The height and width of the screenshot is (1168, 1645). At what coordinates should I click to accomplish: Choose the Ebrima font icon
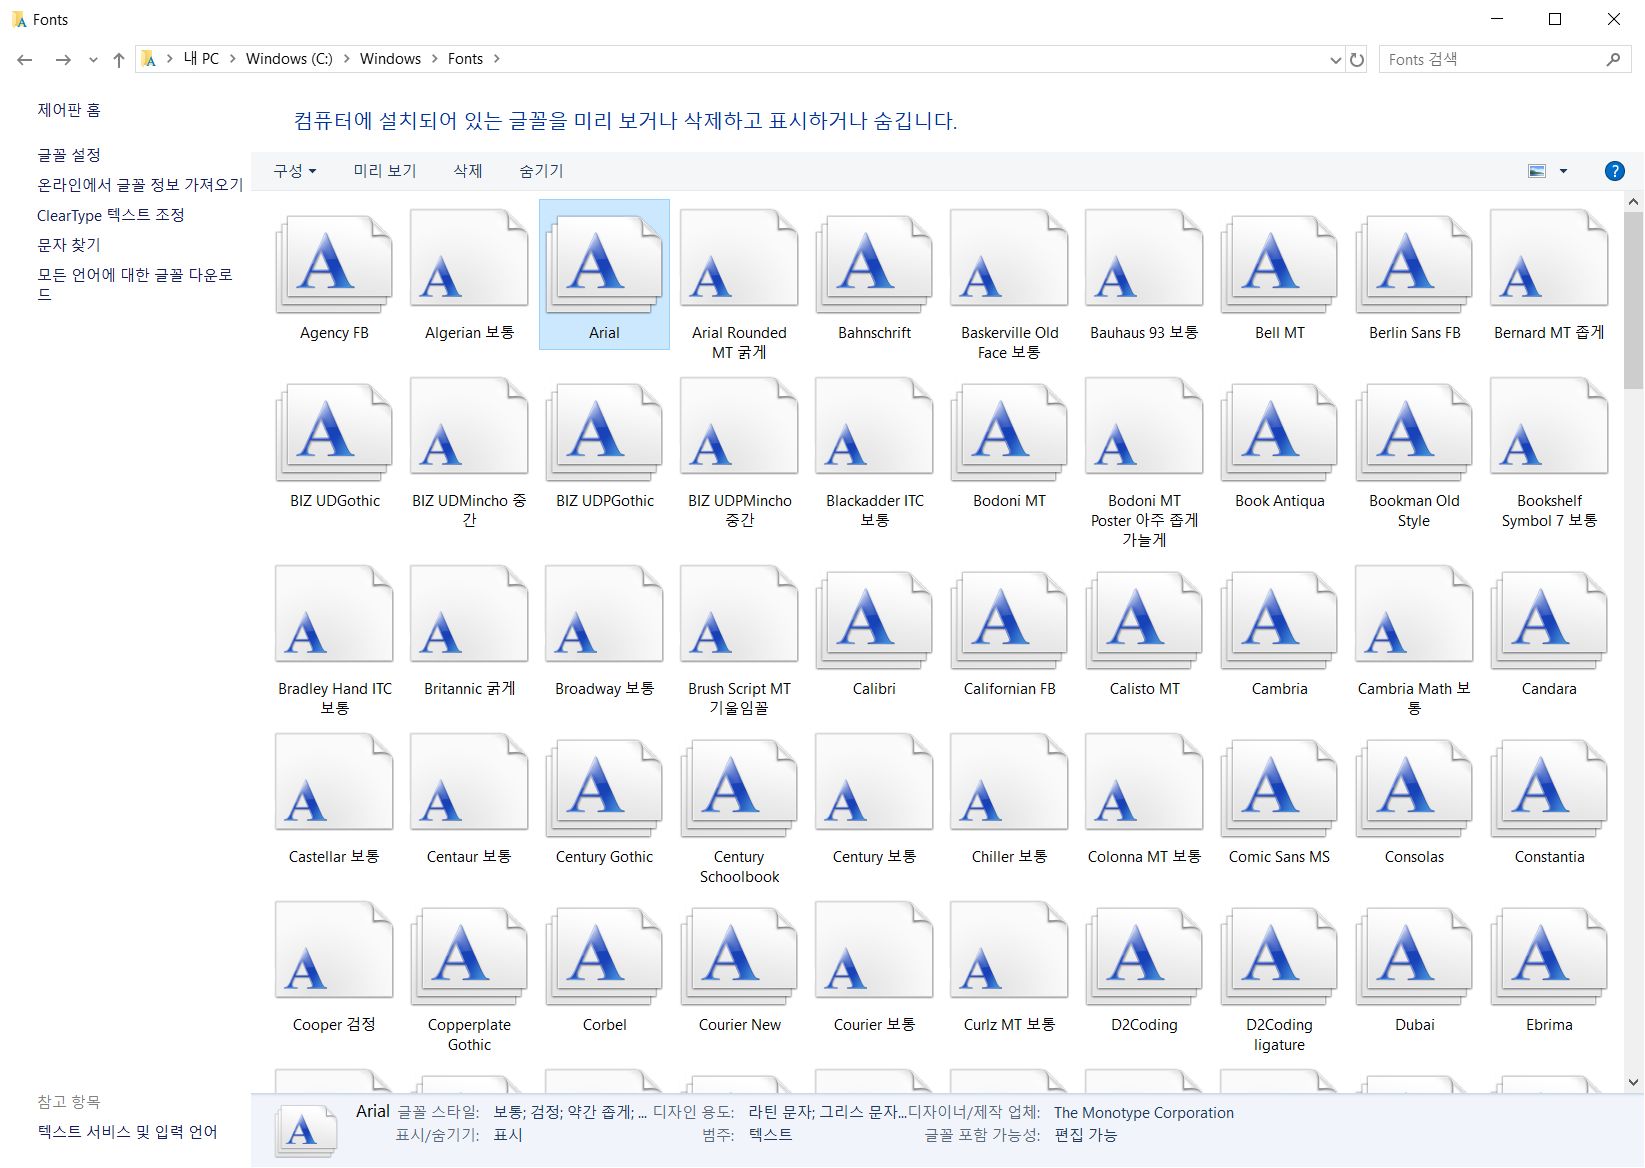point(1549,954)
